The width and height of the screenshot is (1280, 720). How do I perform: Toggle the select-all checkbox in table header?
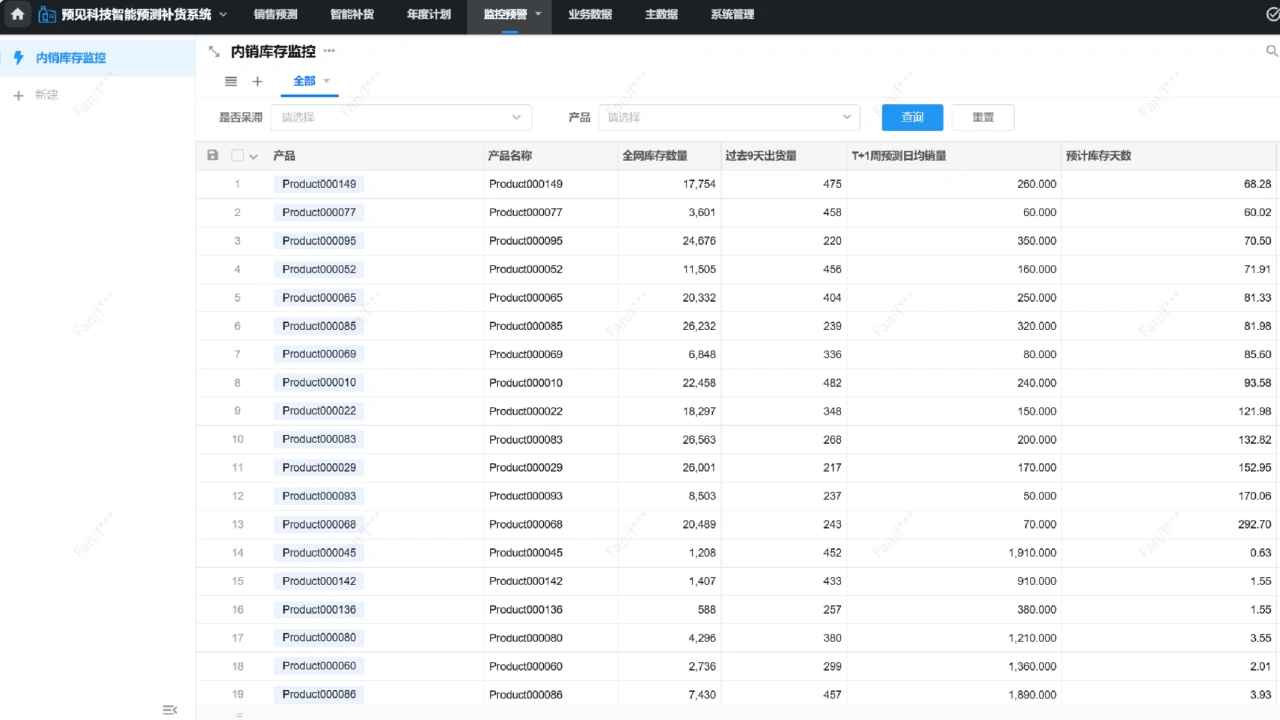[x=237, y=156]
